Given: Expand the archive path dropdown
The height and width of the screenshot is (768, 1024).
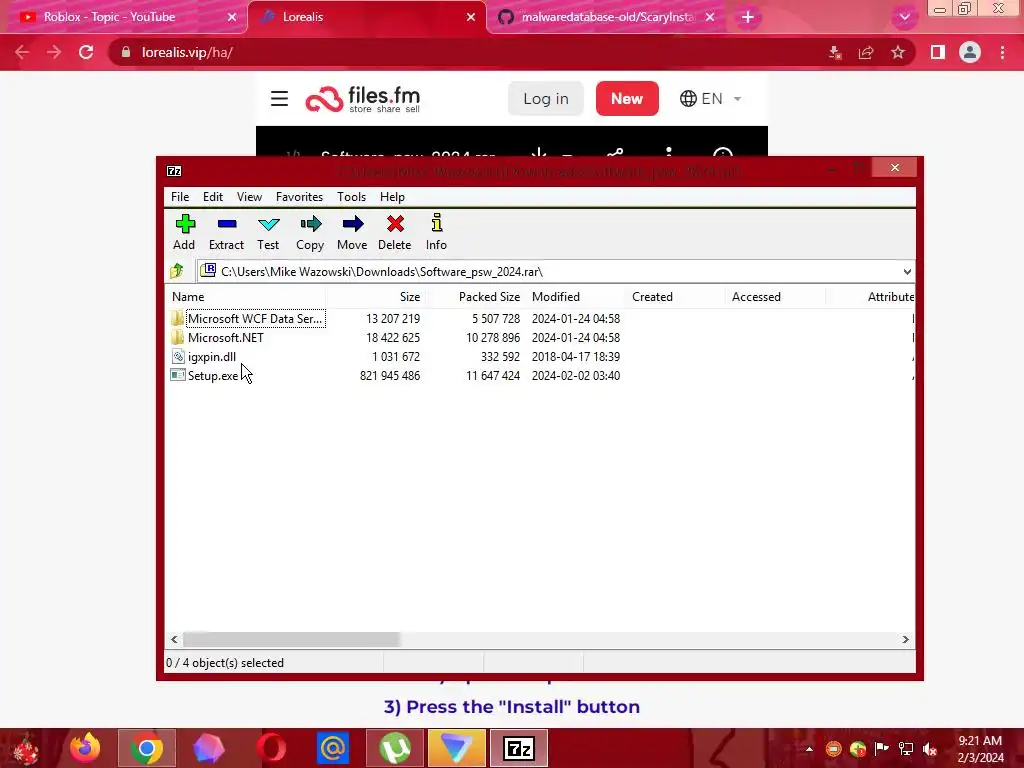Looking at the screenshot, I should tap(907, 272).
